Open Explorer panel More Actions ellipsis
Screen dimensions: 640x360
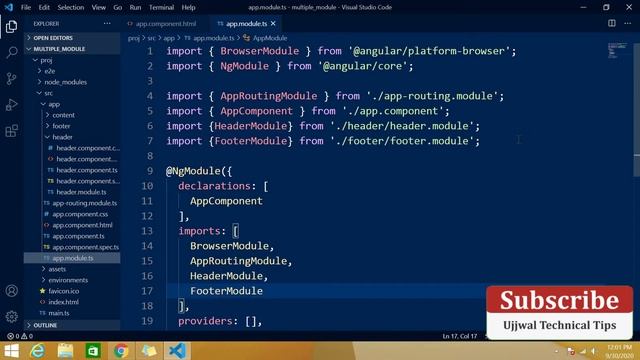tap(107, 24)
